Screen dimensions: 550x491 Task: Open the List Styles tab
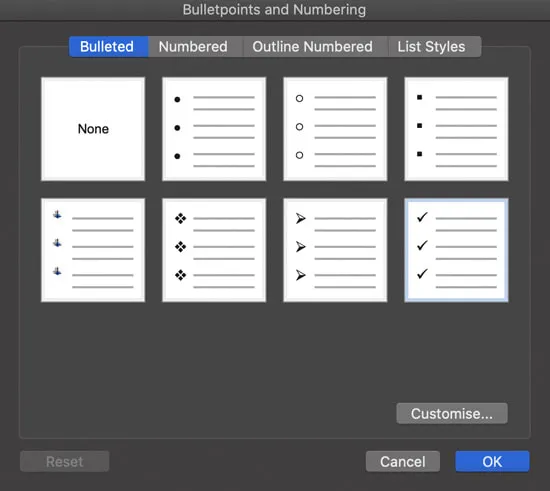pos(434,47)
